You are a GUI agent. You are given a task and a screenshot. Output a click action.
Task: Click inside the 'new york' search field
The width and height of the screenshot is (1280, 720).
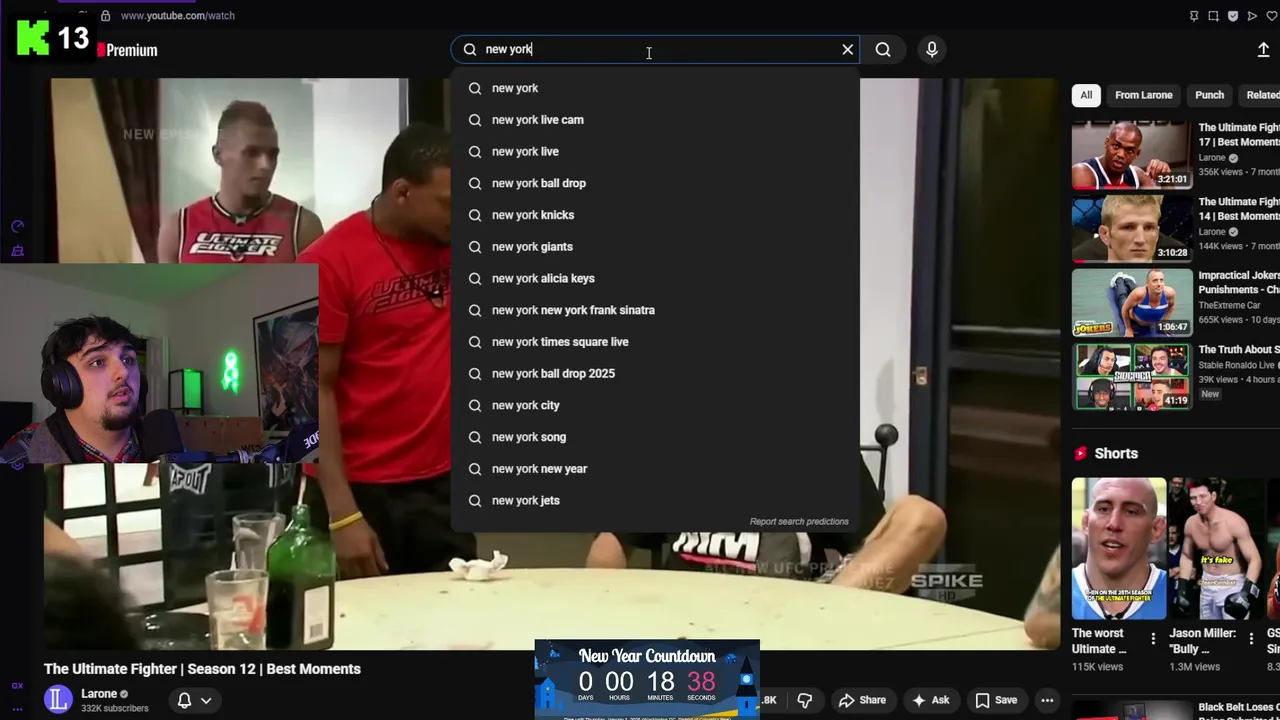(655, 49)
